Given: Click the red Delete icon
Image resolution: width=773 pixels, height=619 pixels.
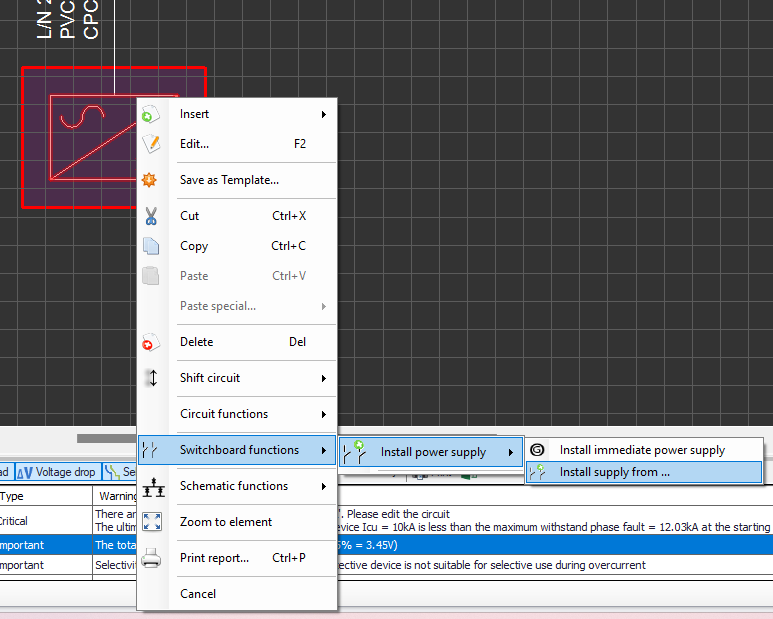Looking at the screenshot, I should pyautogui.click(x=151, y=342).
